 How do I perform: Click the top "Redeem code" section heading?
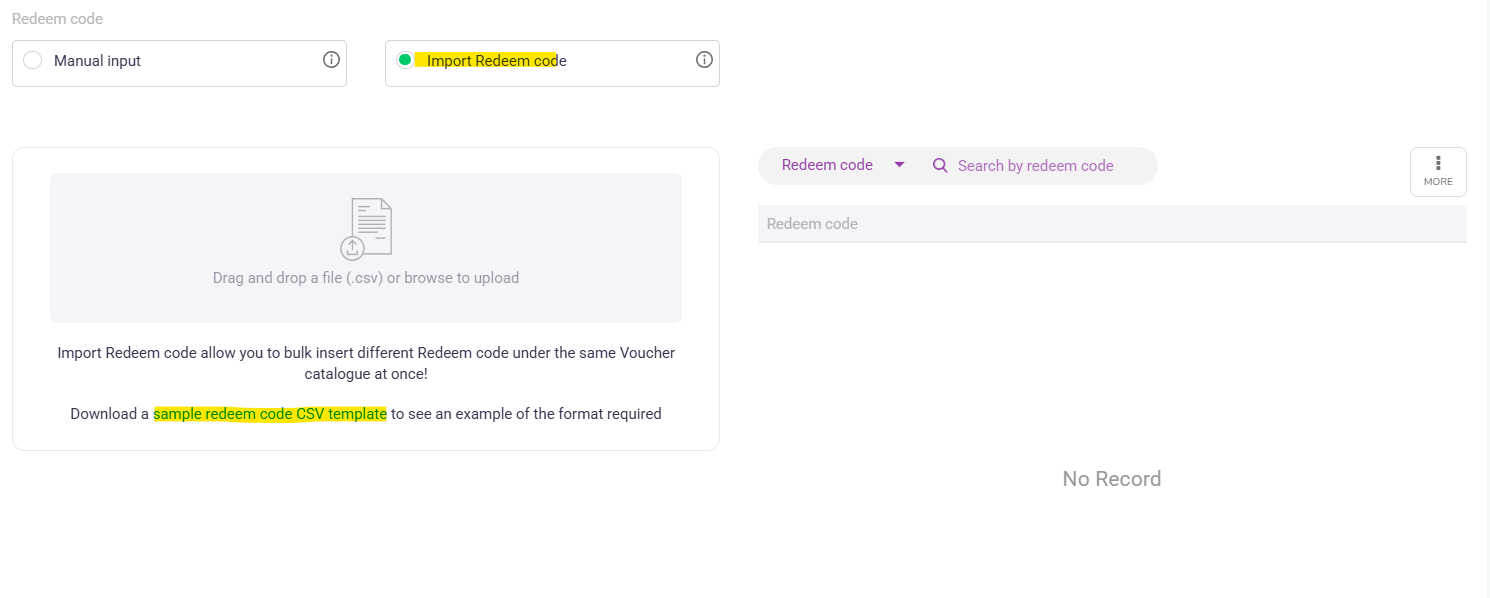click(x=57, y=19)
